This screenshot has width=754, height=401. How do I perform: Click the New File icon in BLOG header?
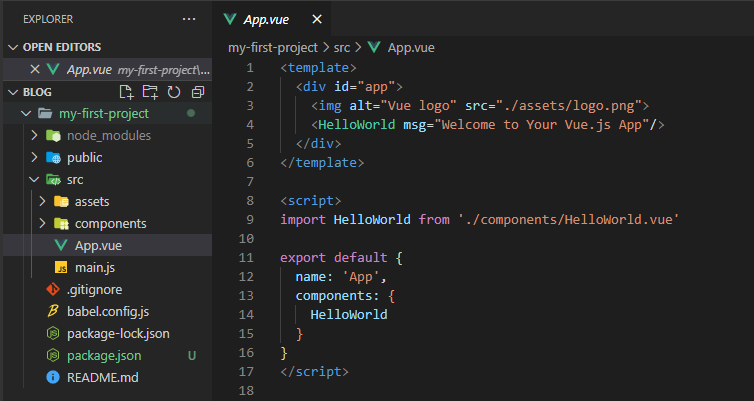click(126, 92)
